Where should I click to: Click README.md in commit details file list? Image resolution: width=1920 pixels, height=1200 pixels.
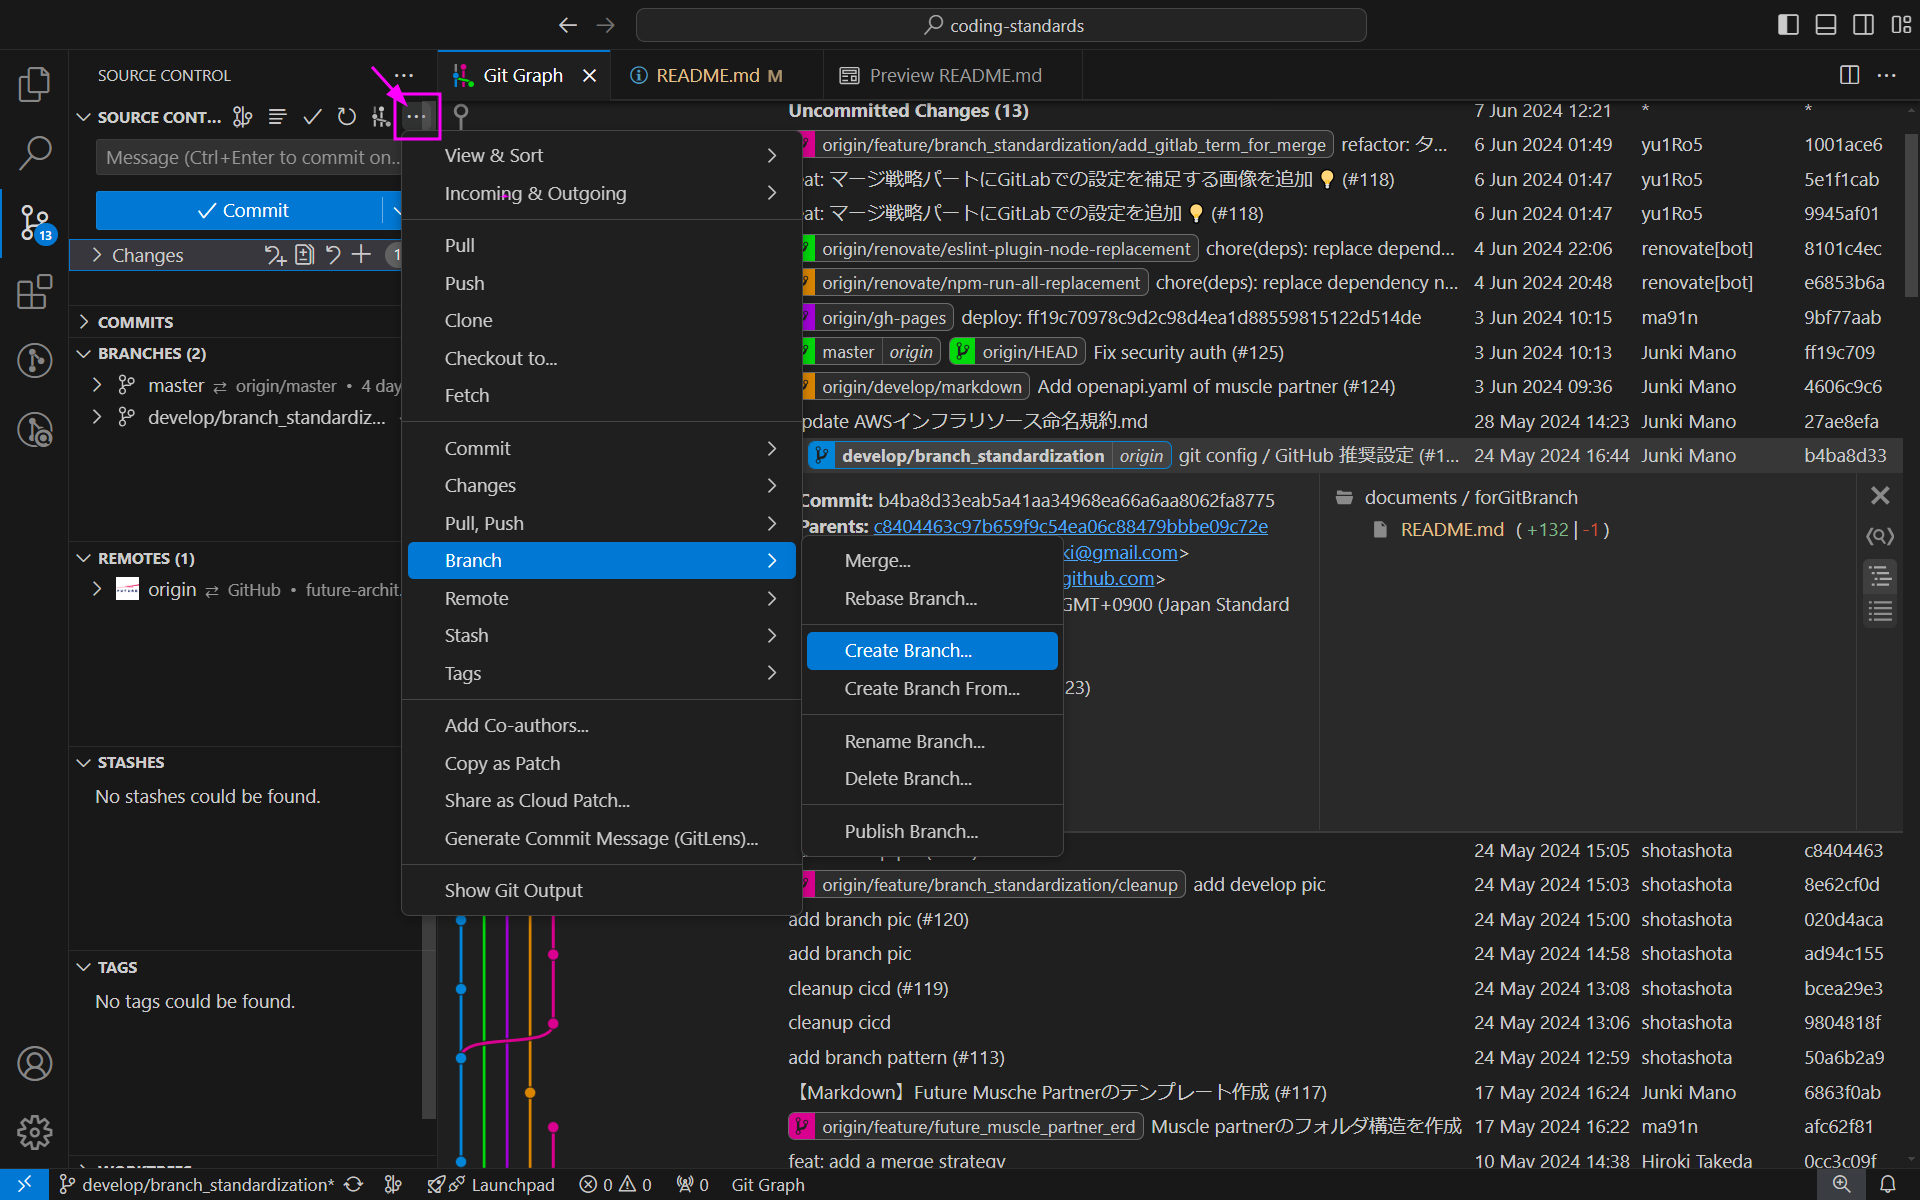[x=1452, y=529]
